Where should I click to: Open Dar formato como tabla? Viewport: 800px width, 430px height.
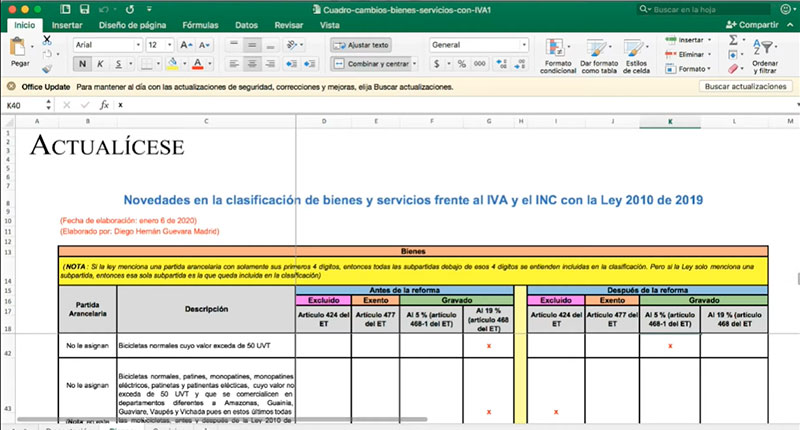click(599, 56)
